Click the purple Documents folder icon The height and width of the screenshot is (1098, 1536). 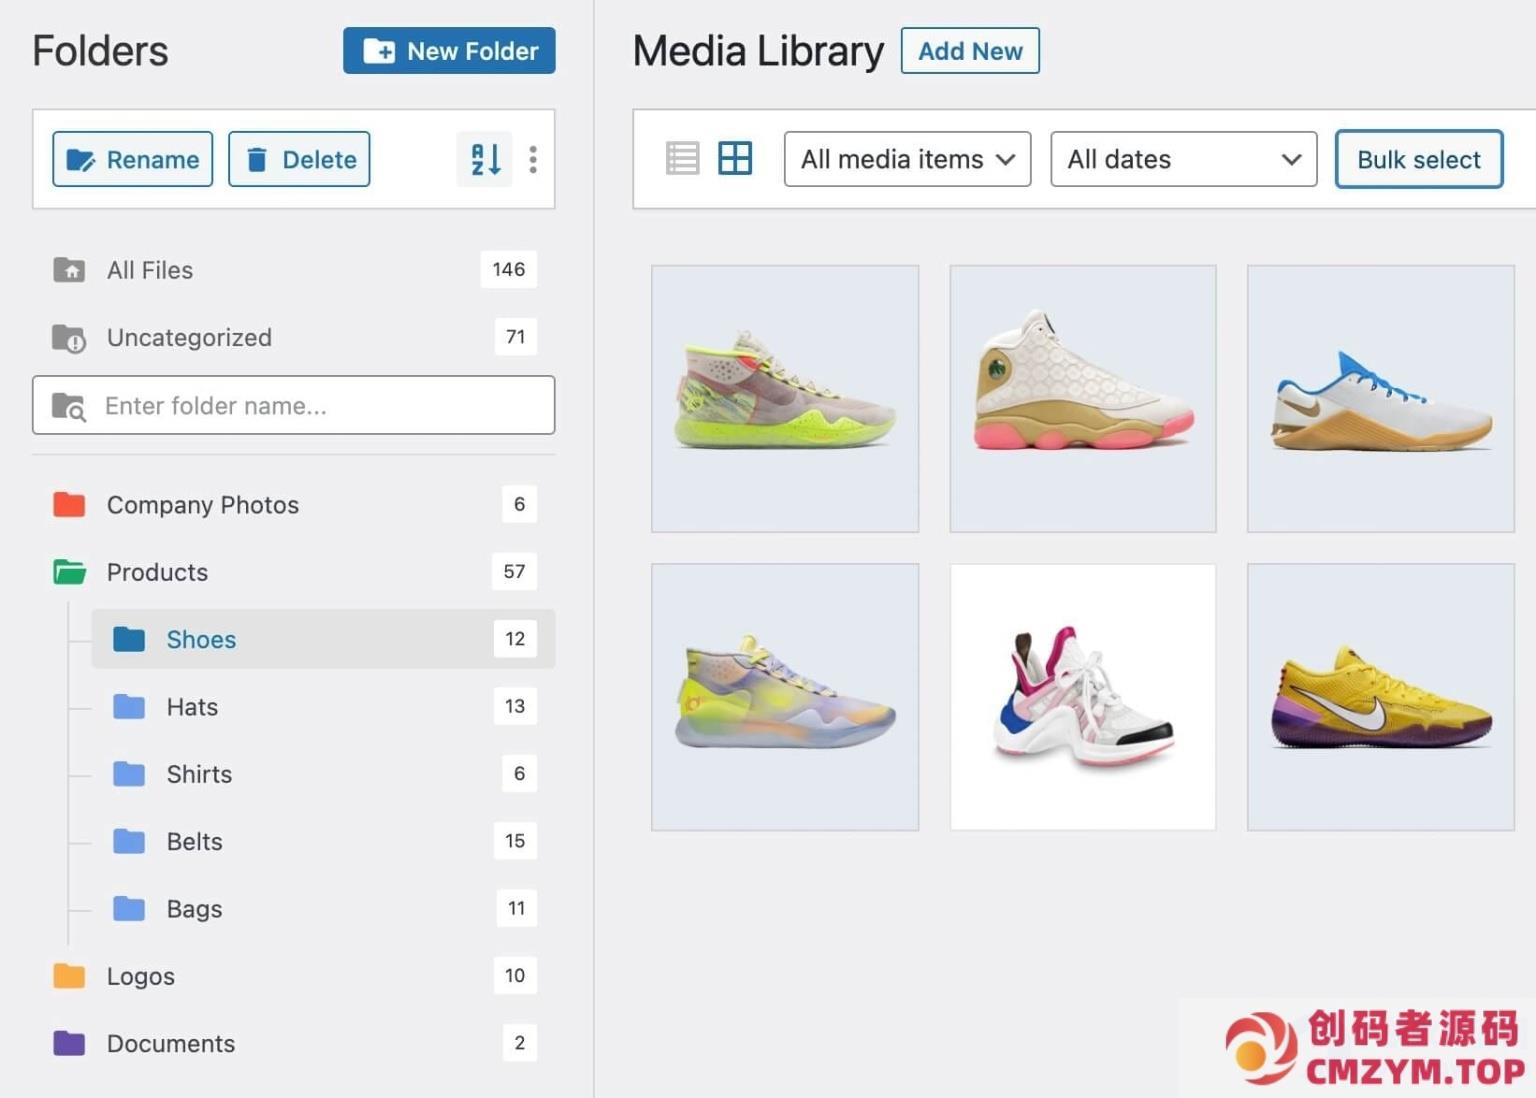coord(69,1043)
